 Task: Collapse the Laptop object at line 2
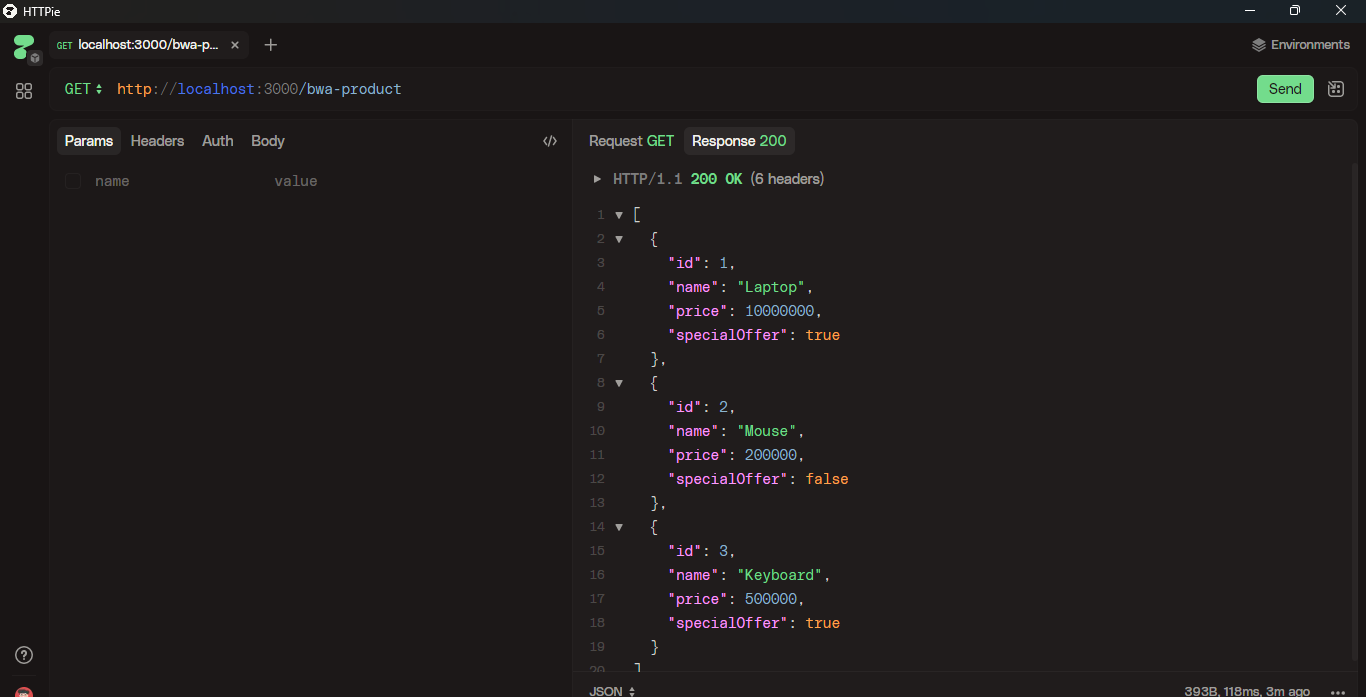pyautogui.click(x=619, y=238)
